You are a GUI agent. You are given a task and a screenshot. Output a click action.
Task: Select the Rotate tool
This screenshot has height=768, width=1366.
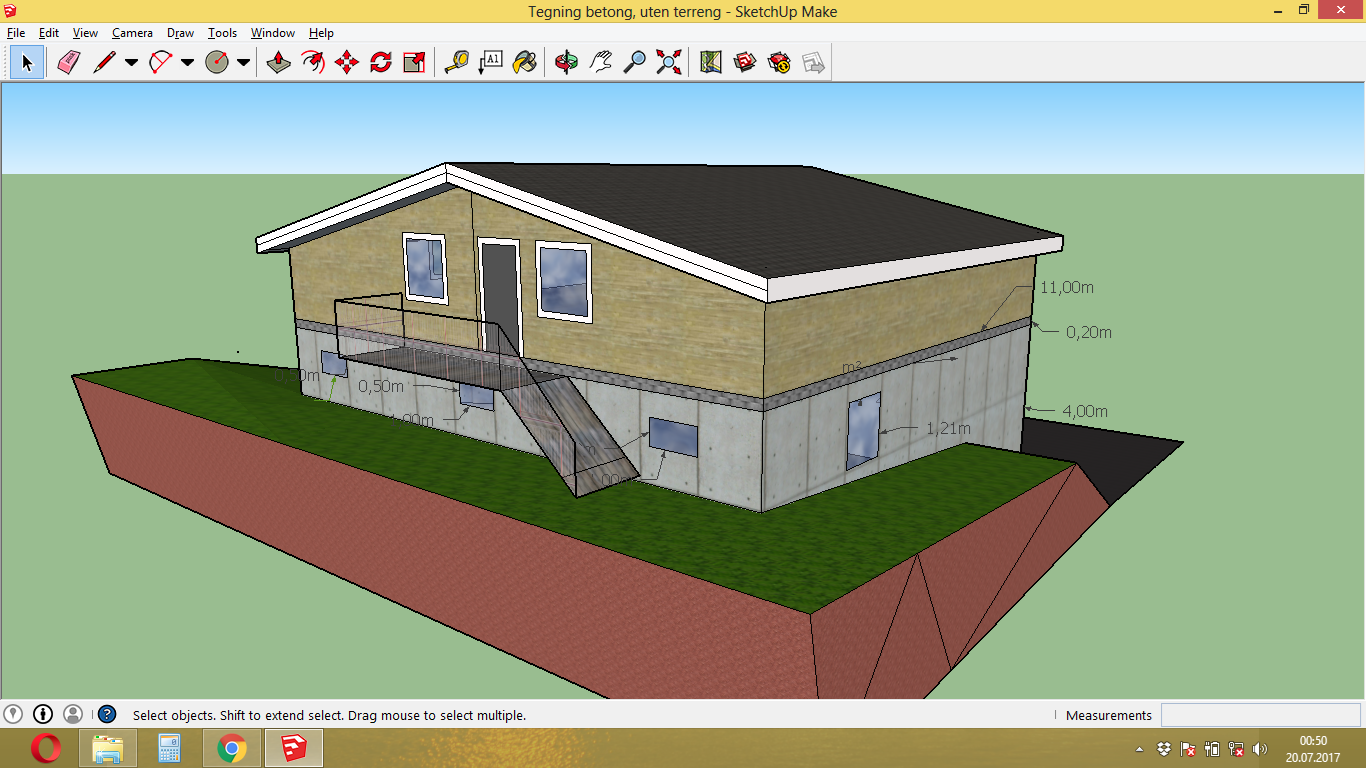coord(381,62)
